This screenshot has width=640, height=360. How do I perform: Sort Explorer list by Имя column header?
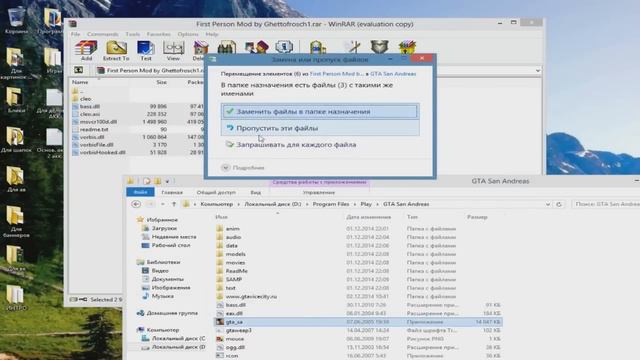pos(221,217)
